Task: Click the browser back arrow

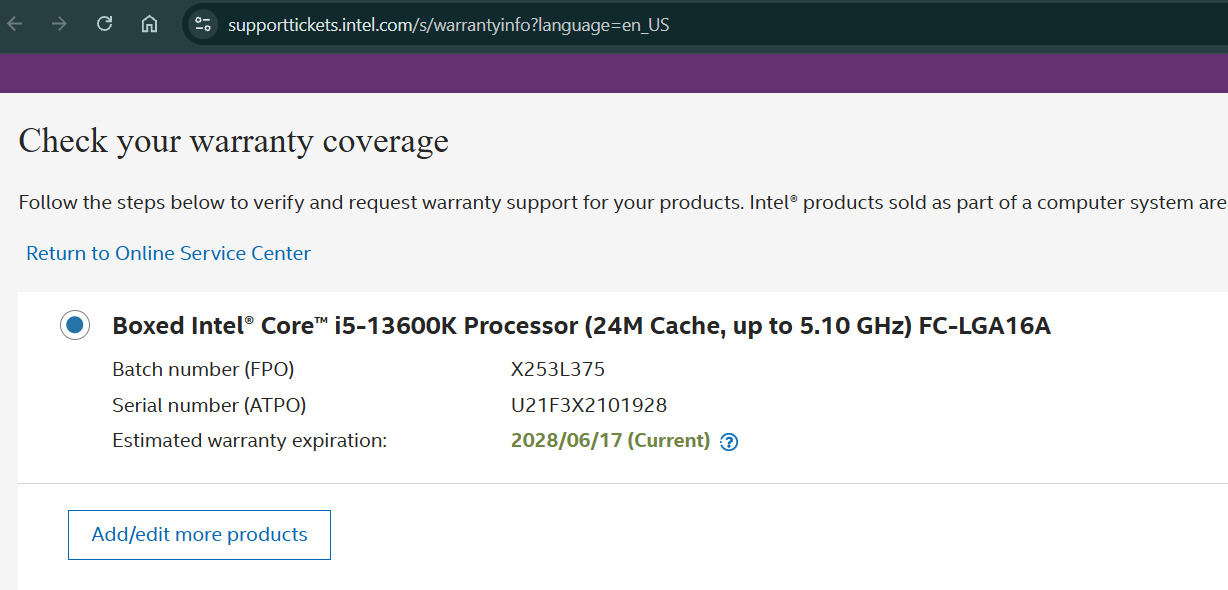Action: coord(15,24)
